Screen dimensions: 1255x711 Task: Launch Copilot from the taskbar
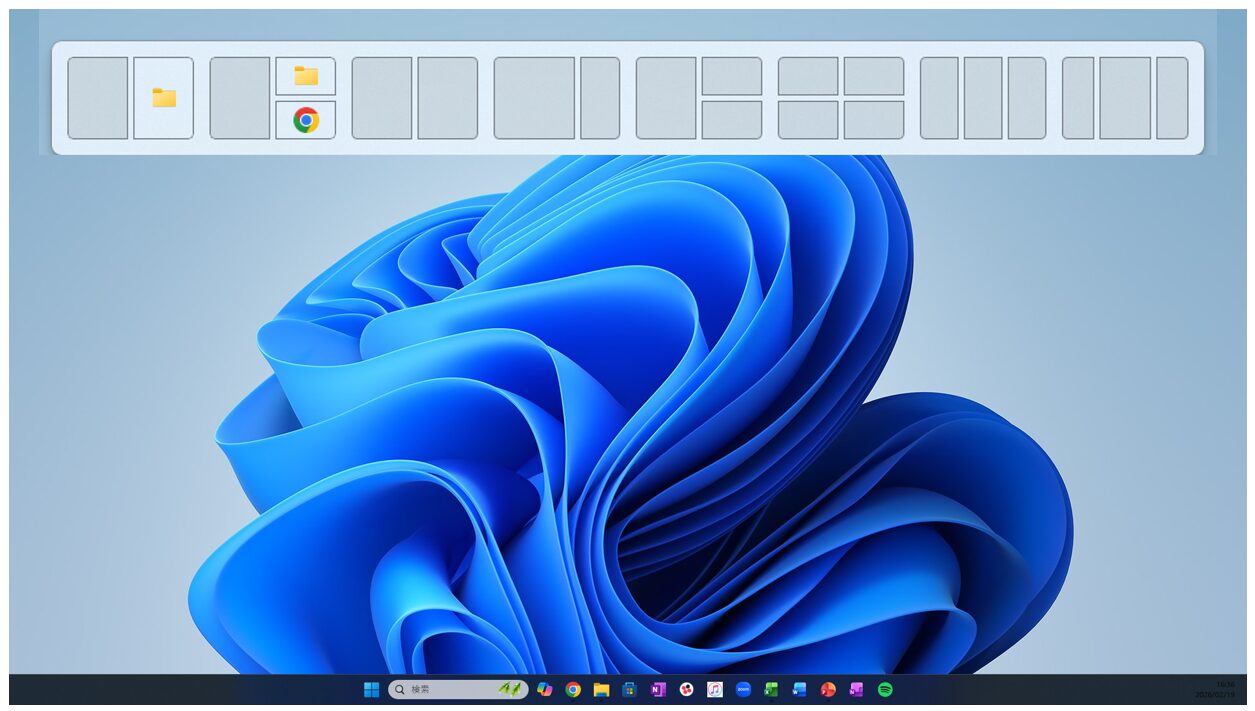click(544, 689)
